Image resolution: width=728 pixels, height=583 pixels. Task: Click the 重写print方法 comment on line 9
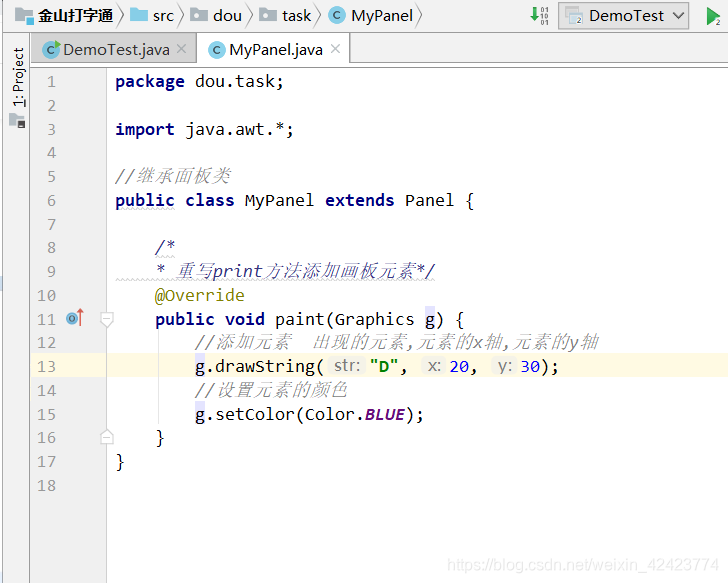point(295,271)
